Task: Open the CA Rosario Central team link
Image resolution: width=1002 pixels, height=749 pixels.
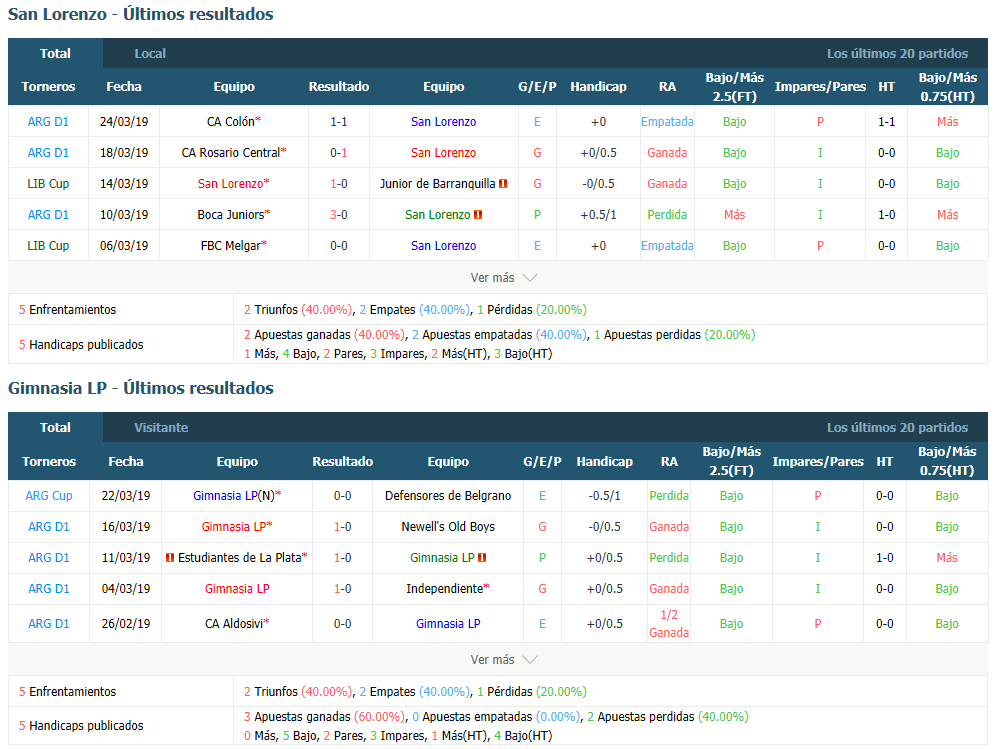Action: coord(231,153)
